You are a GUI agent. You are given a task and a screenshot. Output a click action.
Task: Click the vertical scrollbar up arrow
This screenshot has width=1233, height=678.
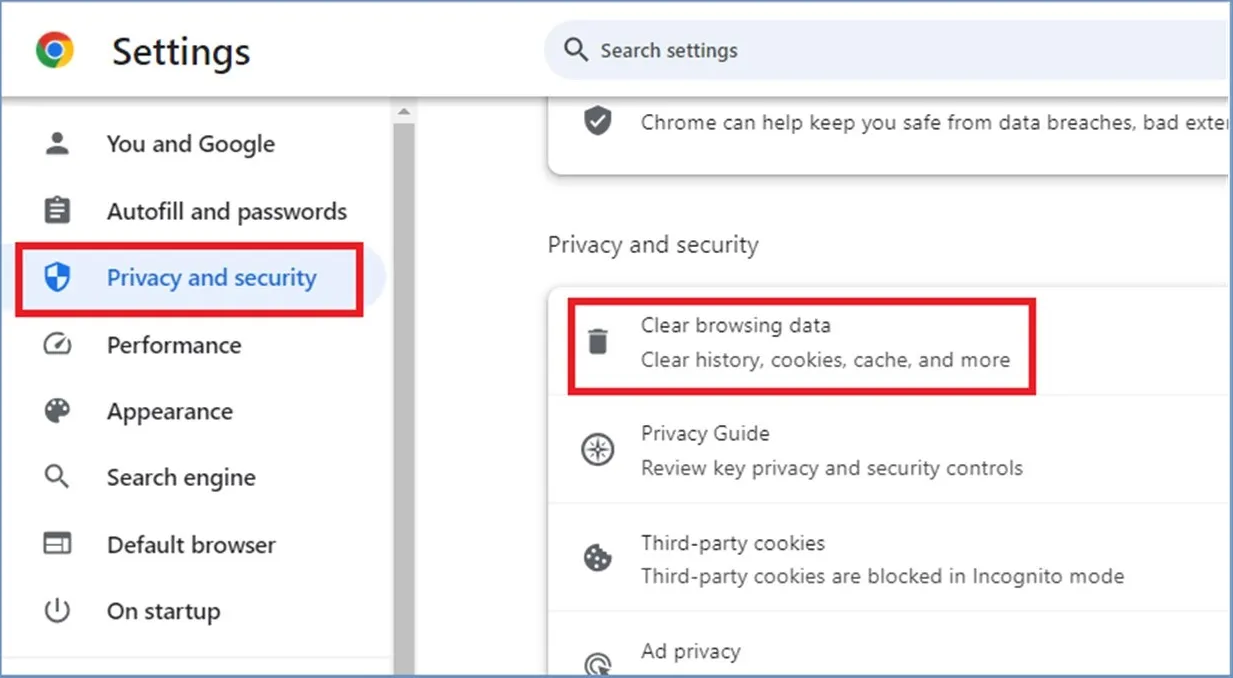click(405, 111)
